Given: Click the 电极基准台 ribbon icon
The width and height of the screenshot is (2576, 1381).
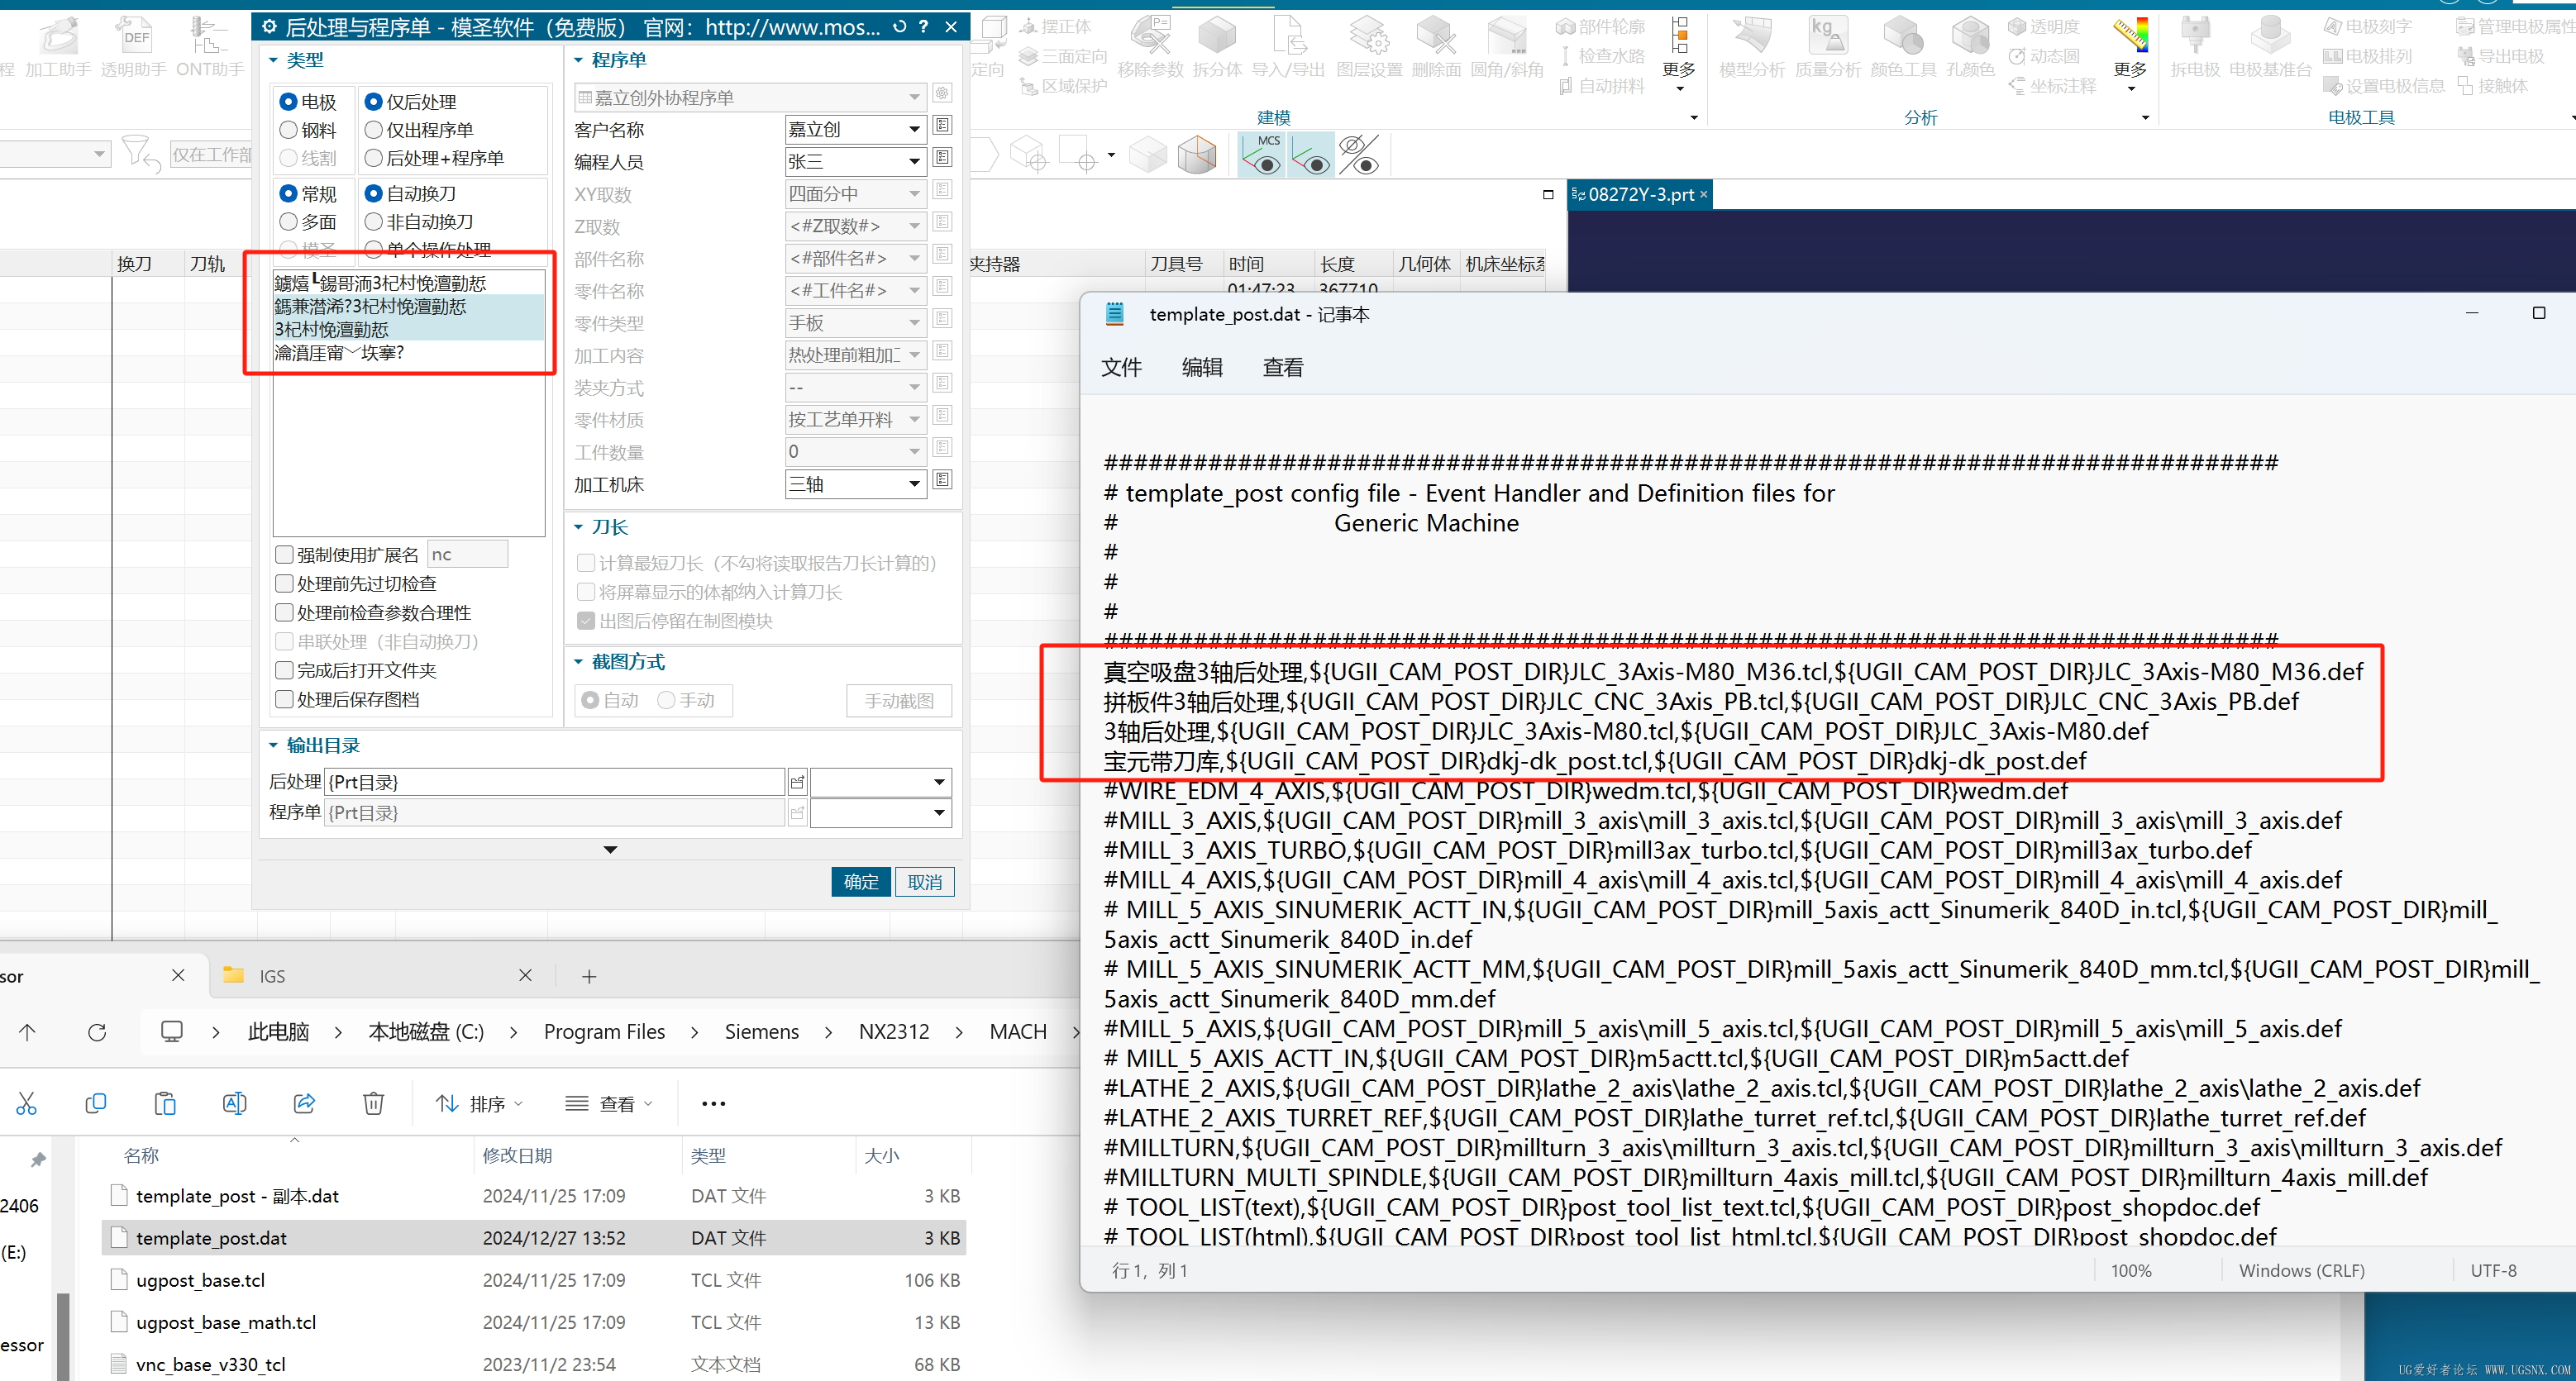Looking at the screenshot, I should tap(2270, 46).
